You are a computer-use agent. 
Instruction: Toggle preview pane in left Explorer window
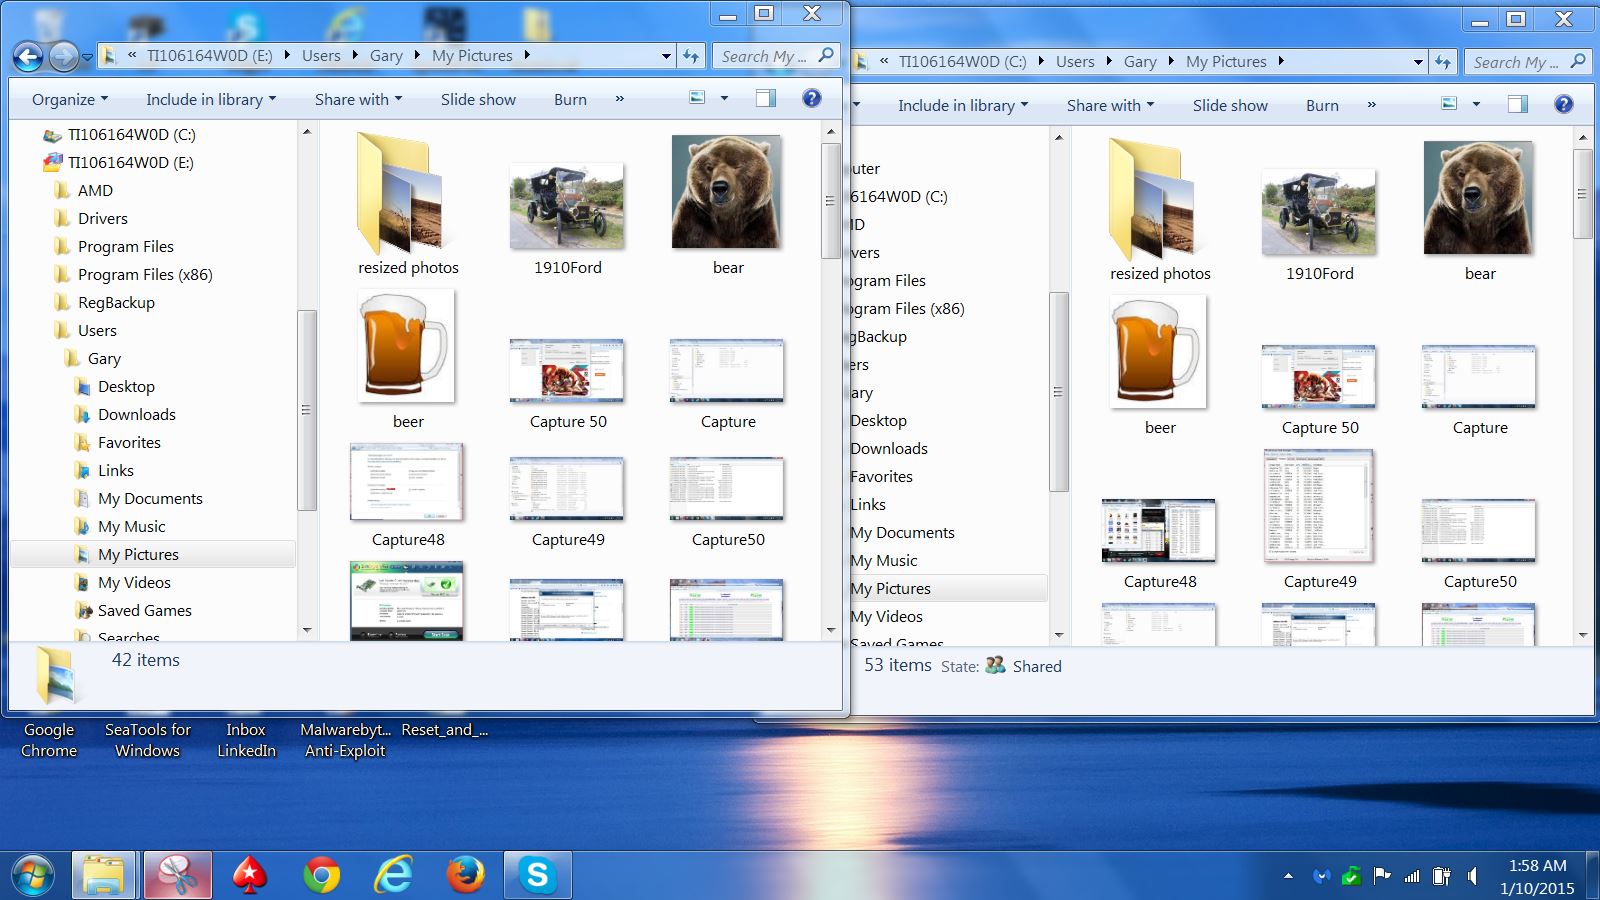tap(766, 98)
